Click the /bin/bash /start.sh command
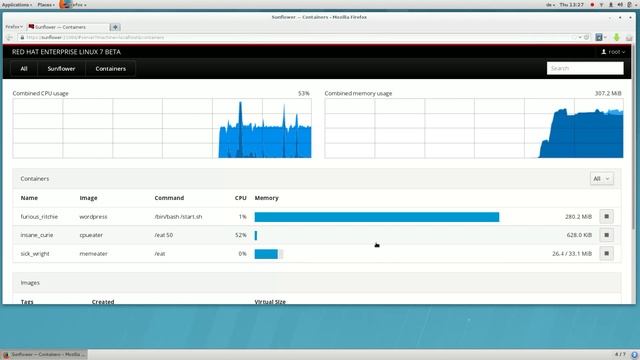This screenshot has width=640, height=360. pos(178,217)
